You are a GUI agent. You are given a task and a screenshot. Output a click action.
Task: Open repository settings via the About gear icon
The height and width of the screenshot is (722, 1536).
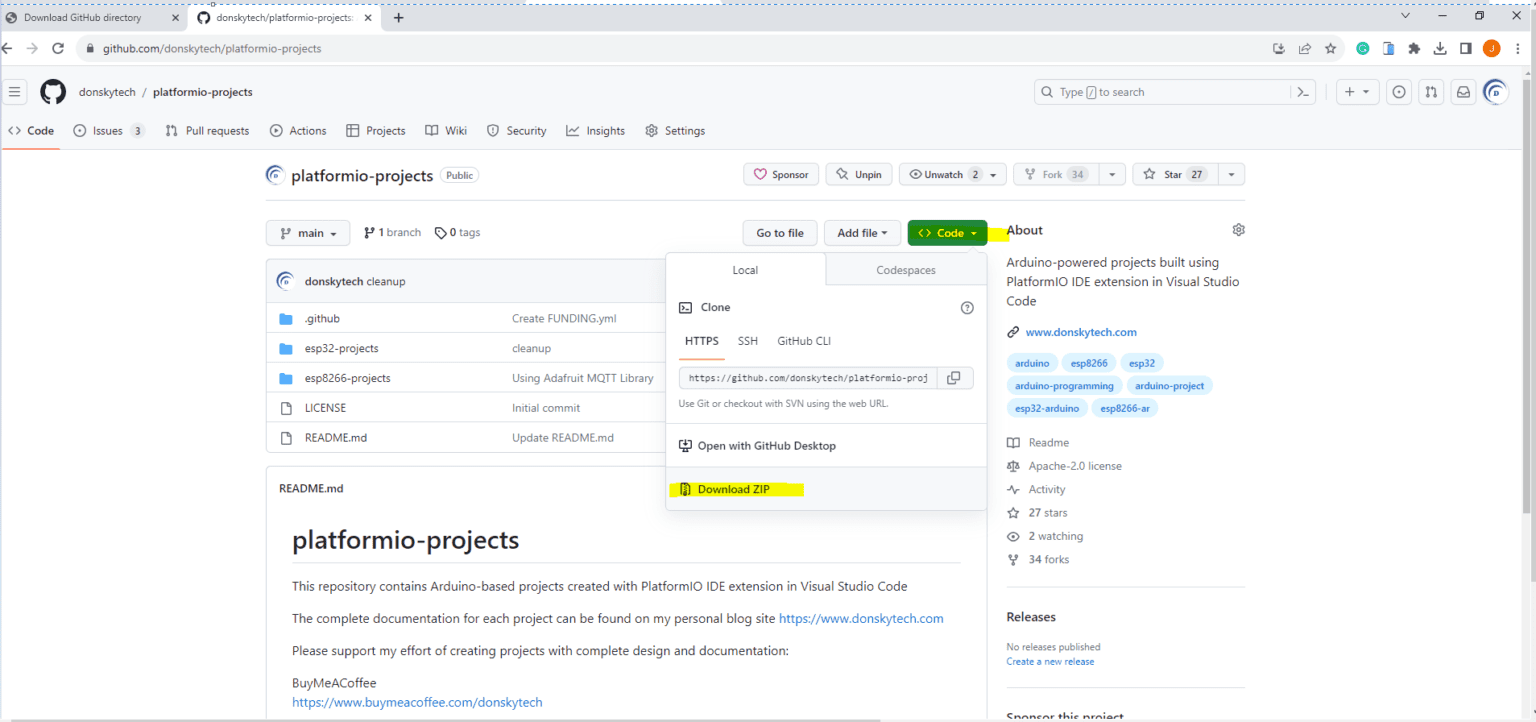click(x=1238, y=229)
